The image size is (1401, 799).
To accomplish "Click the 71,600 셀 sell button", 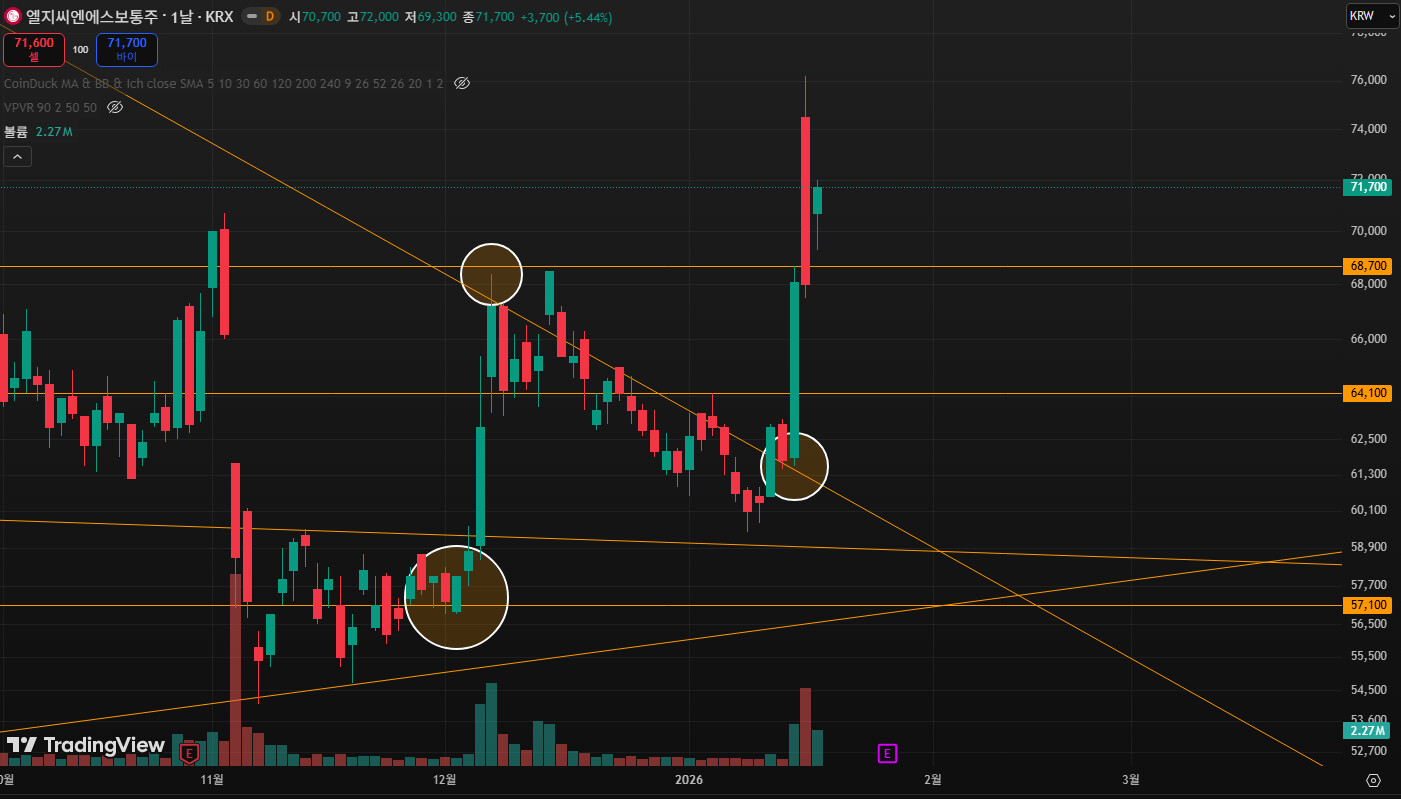I will pos(34,49).
